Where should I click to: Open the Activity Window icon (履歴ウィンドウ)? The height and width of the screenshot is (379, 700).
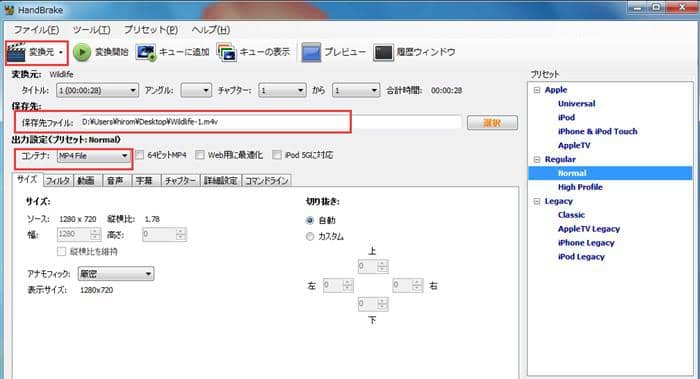[383, 52]
